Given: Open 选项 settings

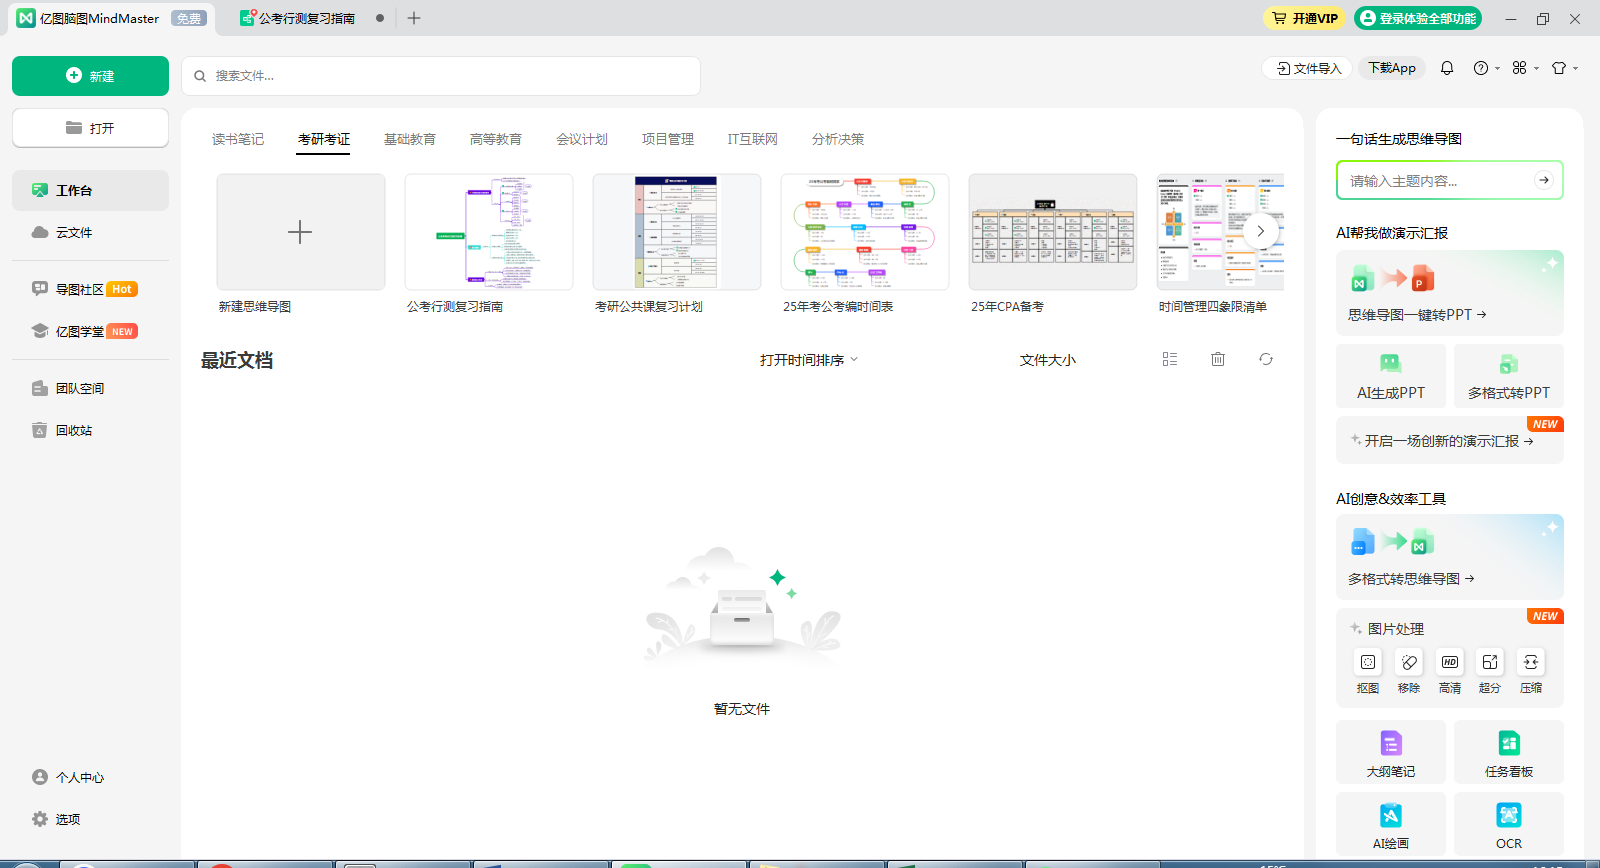Looking at the screenshot, I should pyautogui.click(x=90, y=819).
